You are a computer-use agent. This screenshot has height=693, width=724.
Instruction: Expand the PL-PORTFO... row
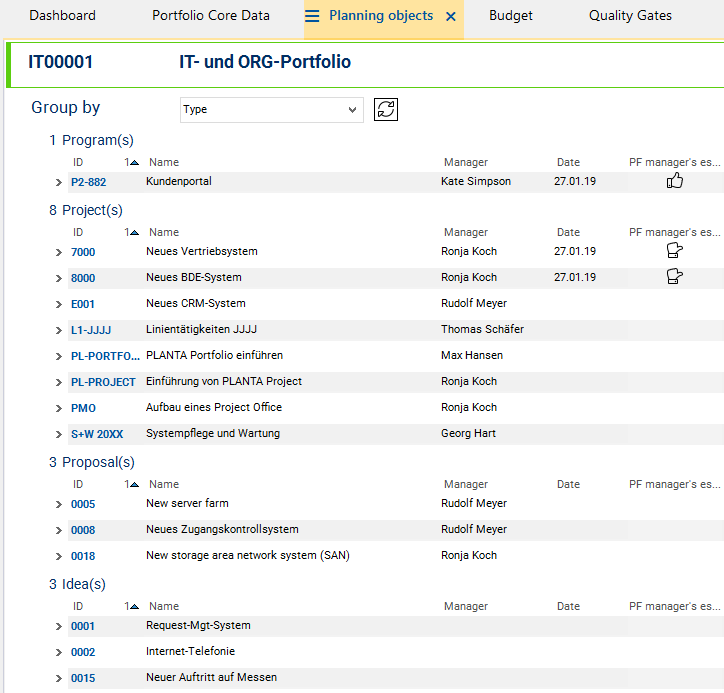(x=59, y=356)
